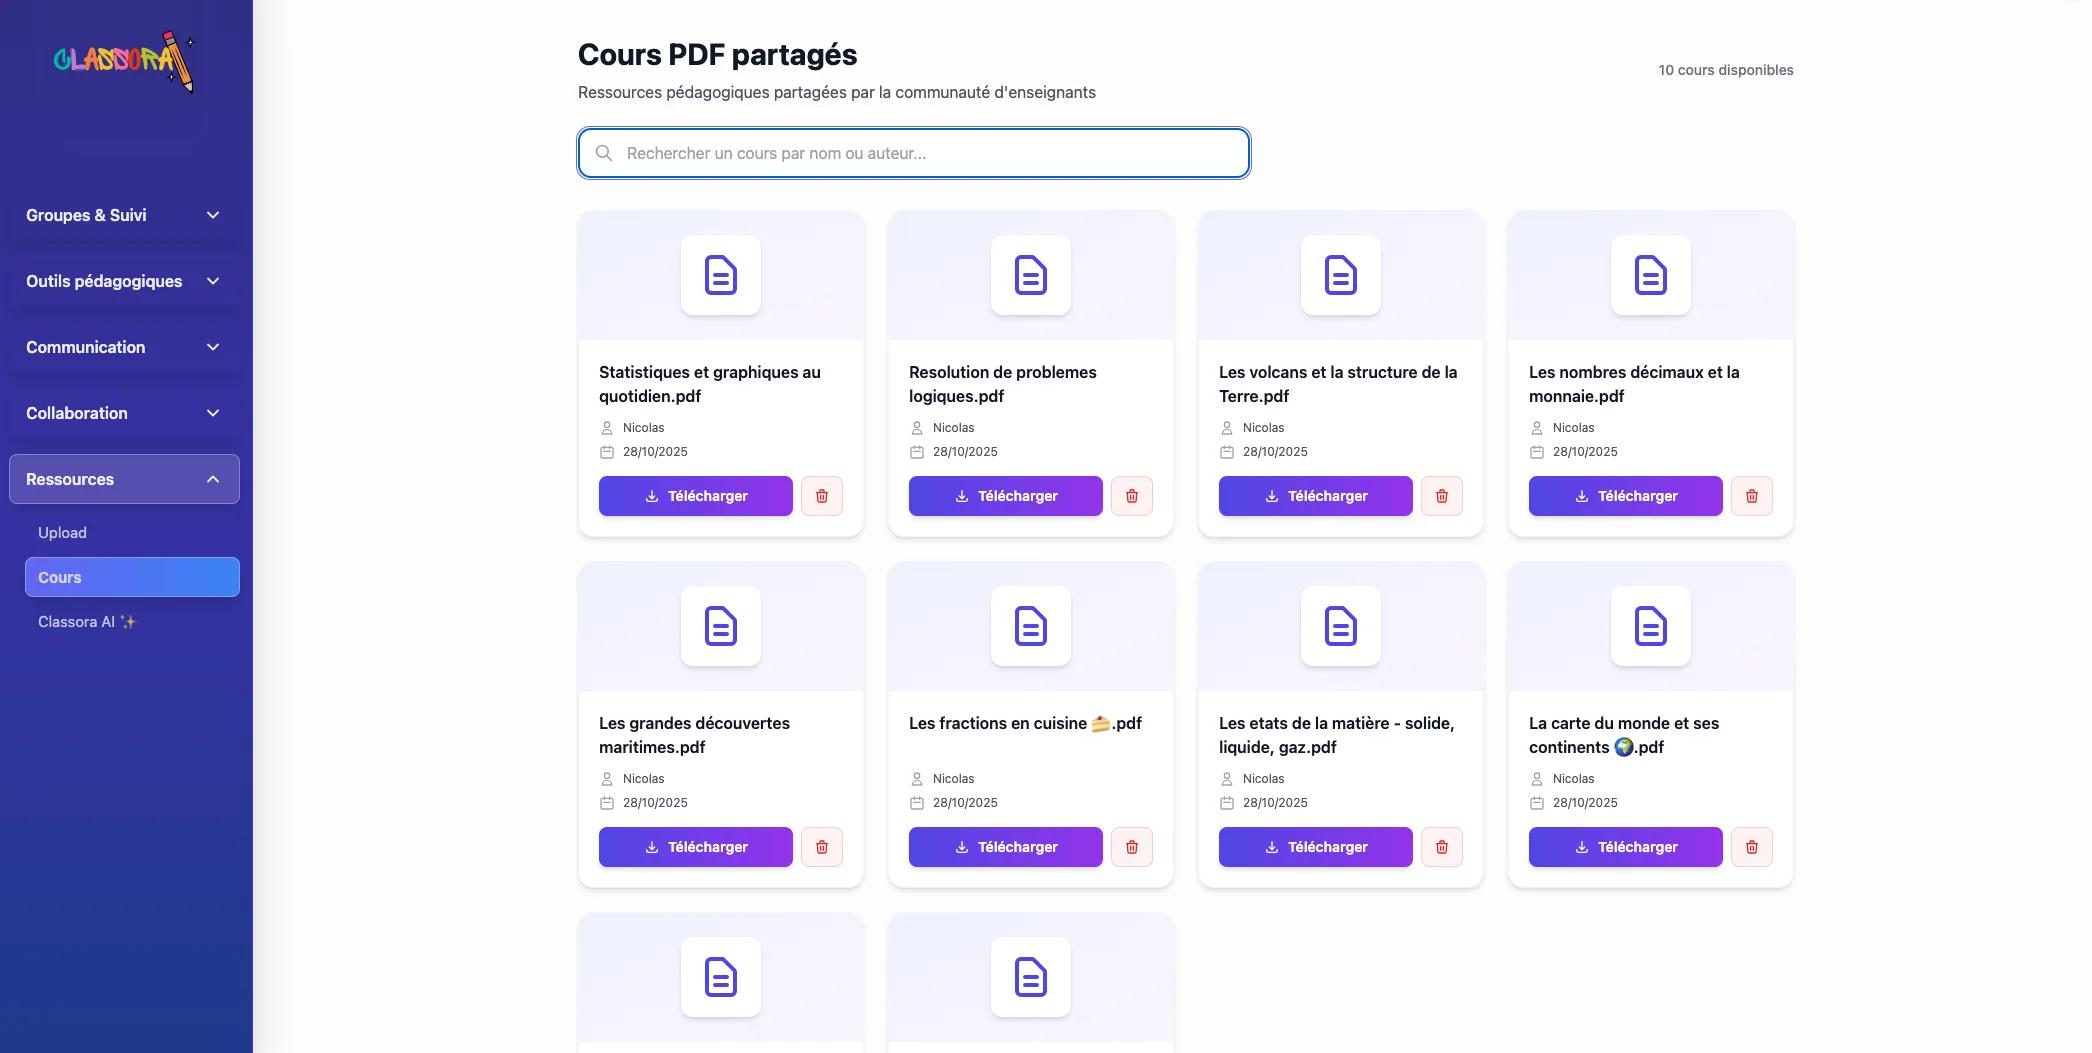The image size is (2092, 1053).
Task: Select Classora AI in the sidebar
Action: [87, 621]
